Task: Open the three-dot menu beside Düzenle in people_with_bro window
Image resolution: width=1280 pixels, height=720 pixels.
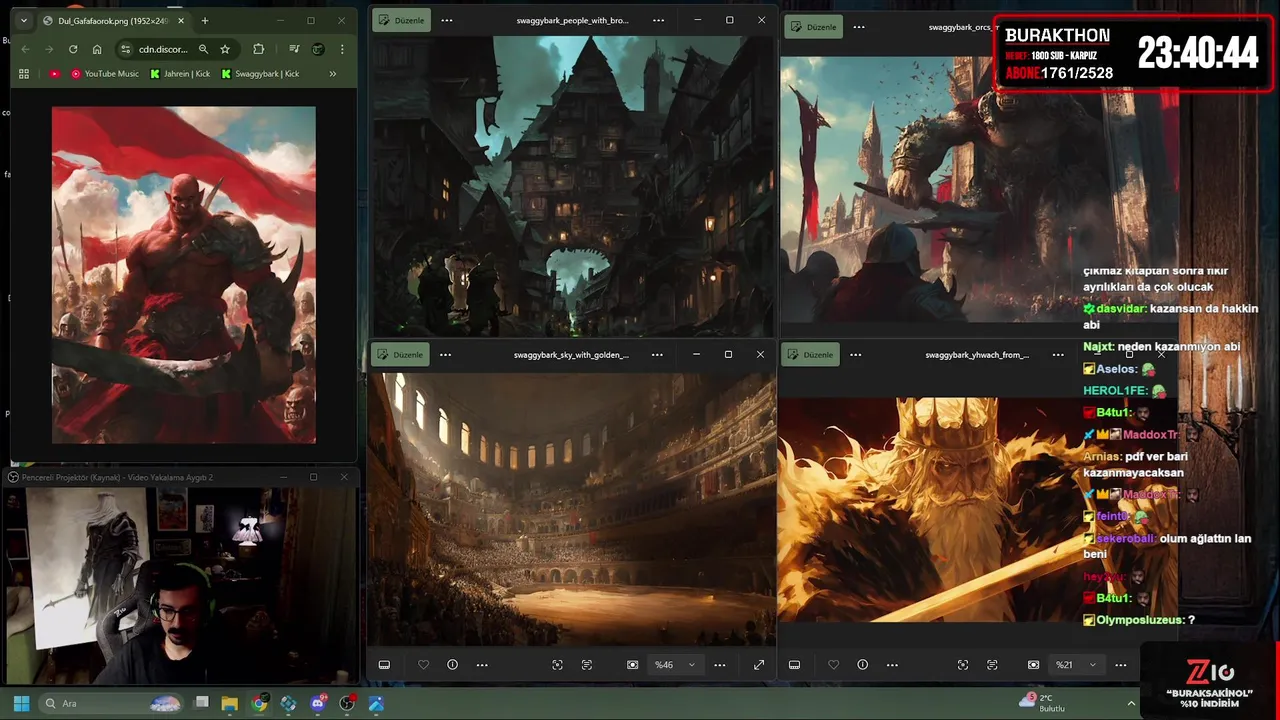Action: click(447, 20)
